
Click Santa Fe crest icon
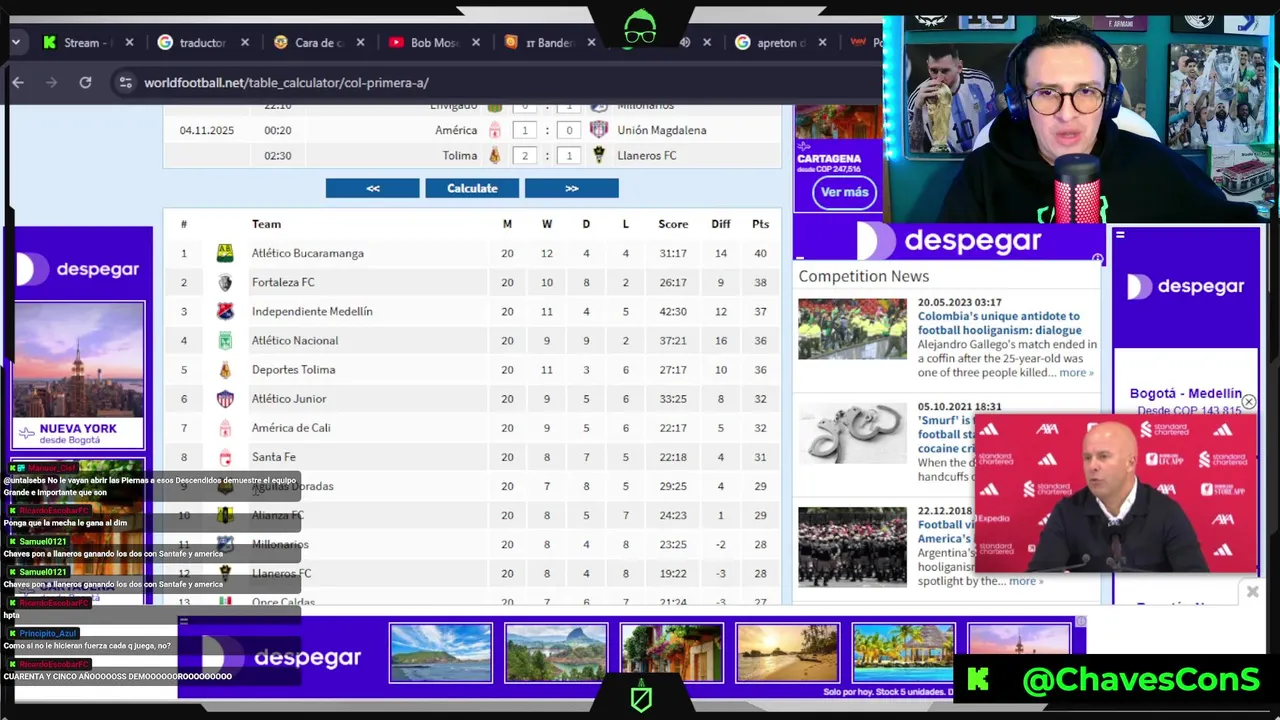point(225,457)
